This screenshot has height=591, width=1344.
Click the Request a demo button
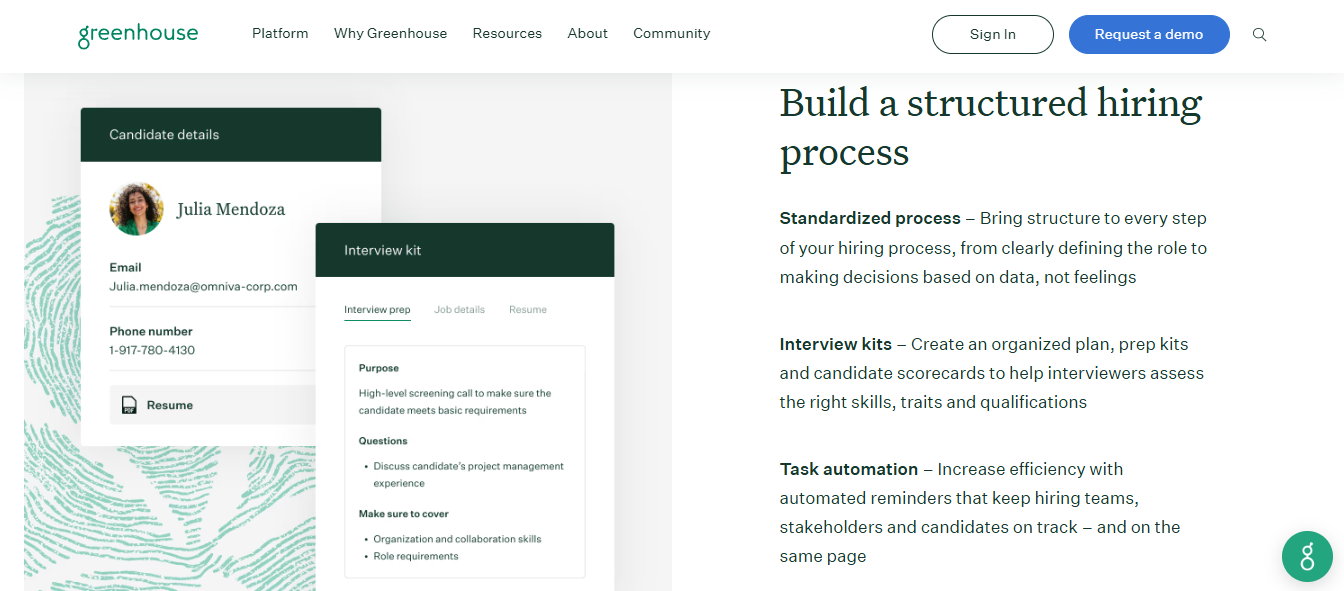click(1149, 34)
